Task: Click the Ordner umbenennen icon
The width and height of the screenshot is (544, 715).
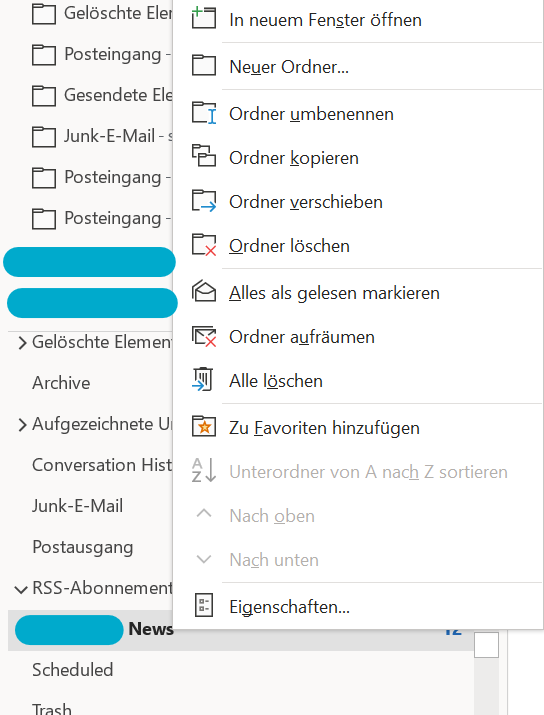Action: 204,113
